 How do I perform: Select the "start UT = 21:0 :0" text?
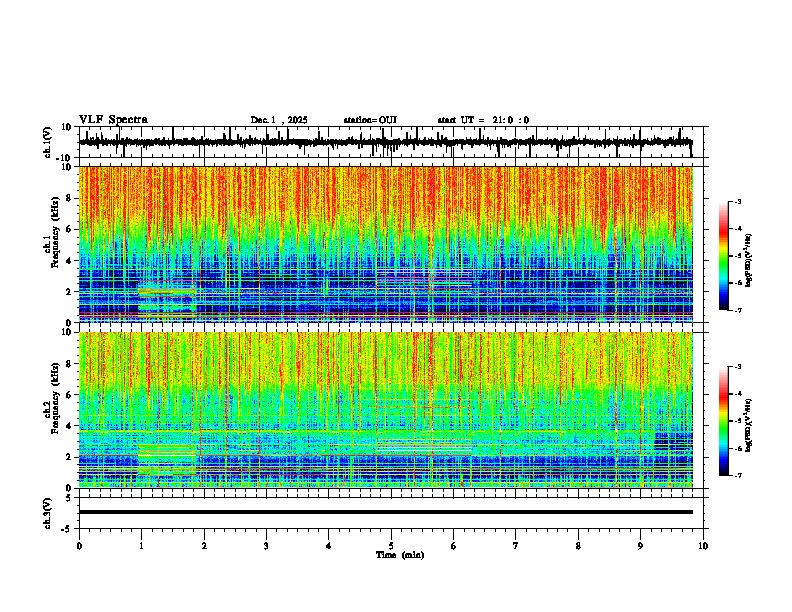pyautogui.click(x=483, y=120)
